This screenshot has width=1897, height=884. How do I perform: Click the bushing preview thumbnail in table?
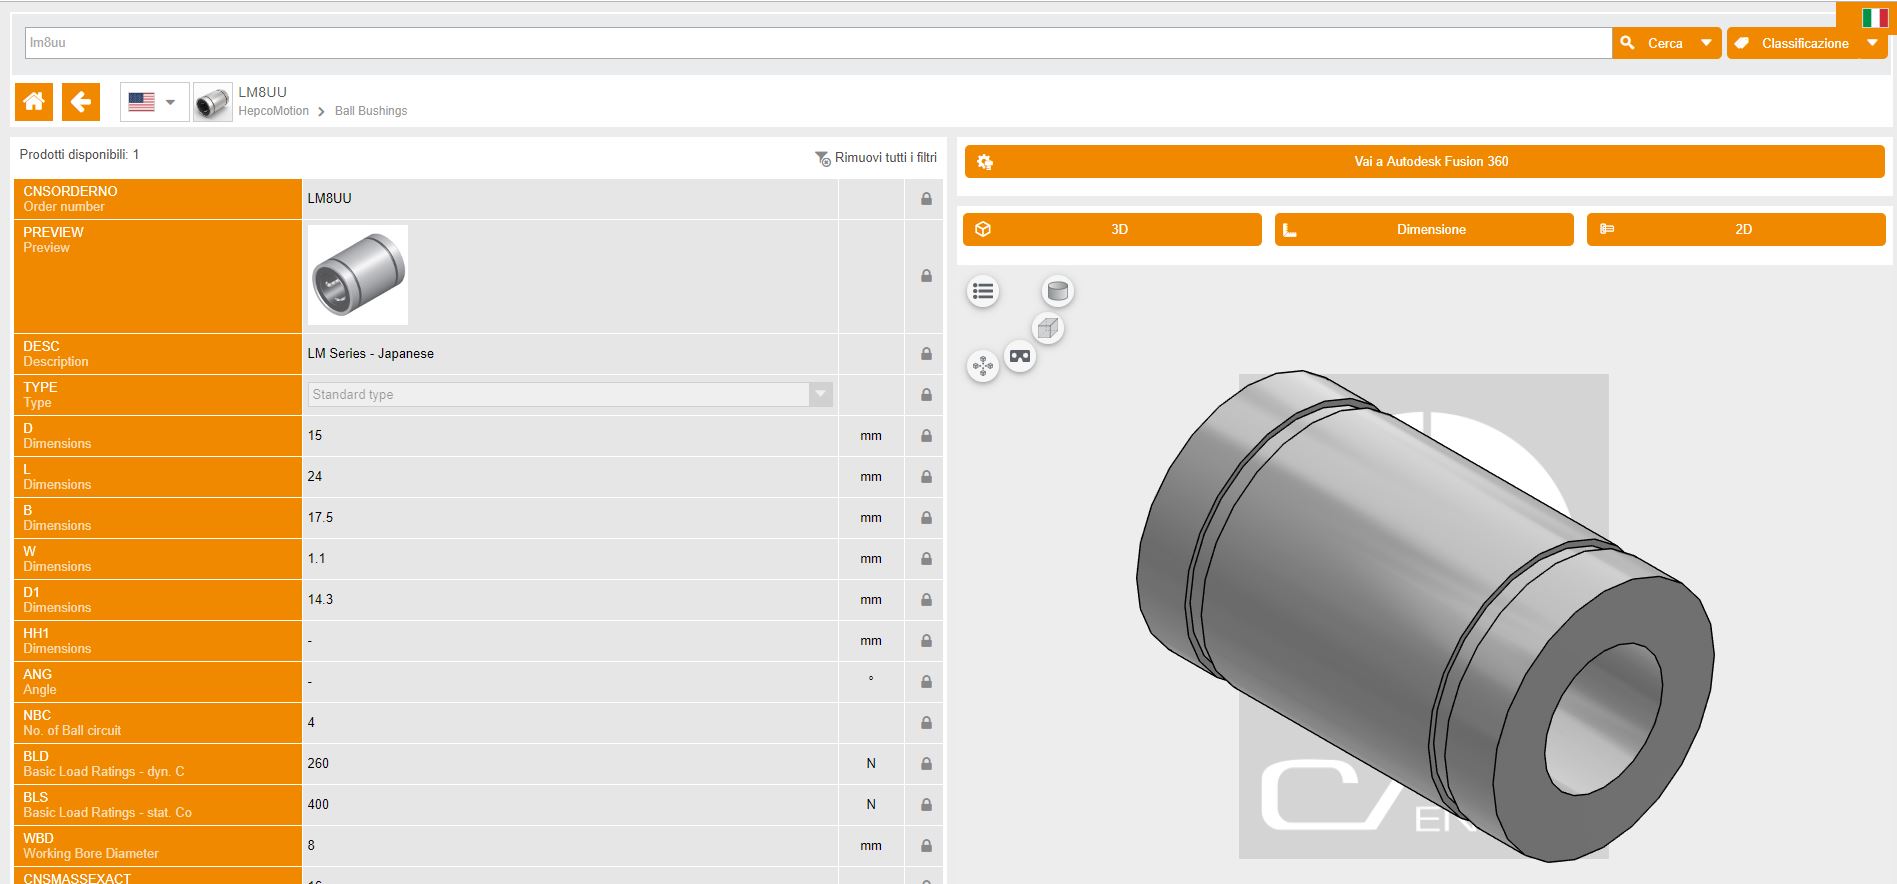(358, 275)
